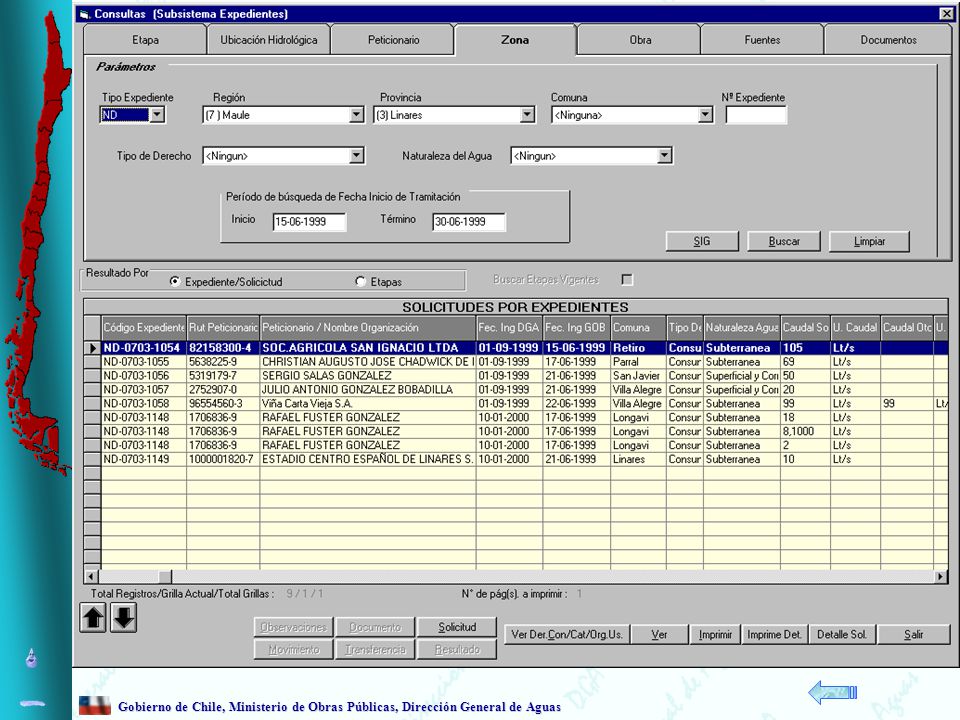
Task: Click row selector for ND-0703-1058
Action: [92, 403]
